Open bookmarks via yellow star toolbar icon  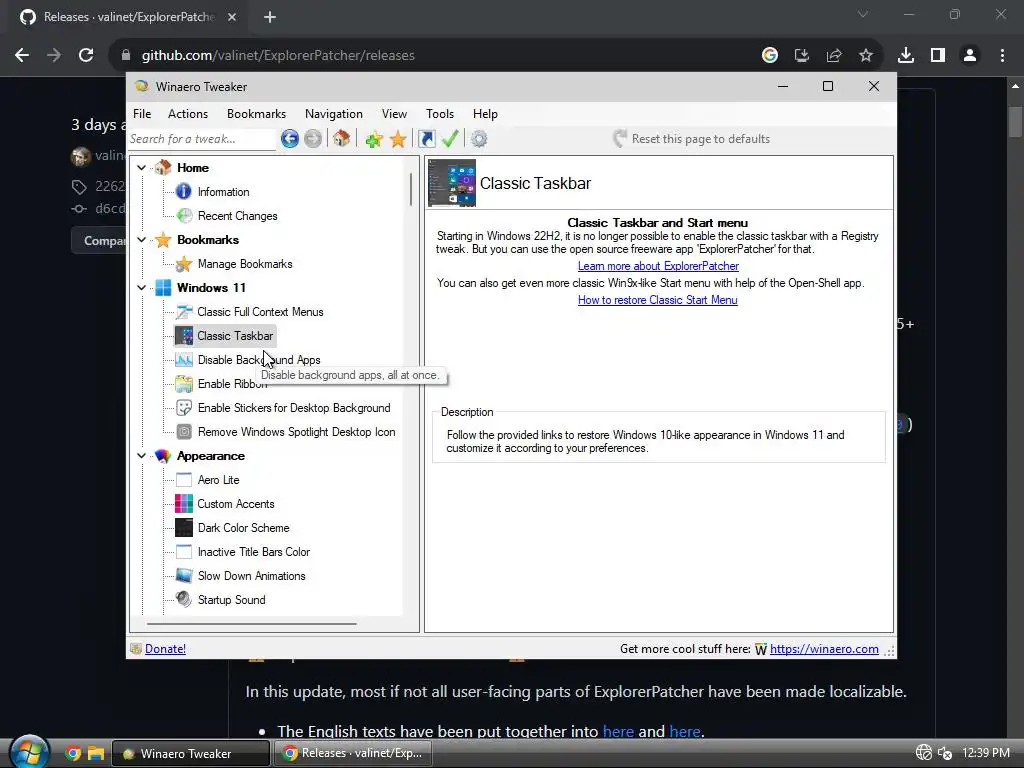click(398, 138)
